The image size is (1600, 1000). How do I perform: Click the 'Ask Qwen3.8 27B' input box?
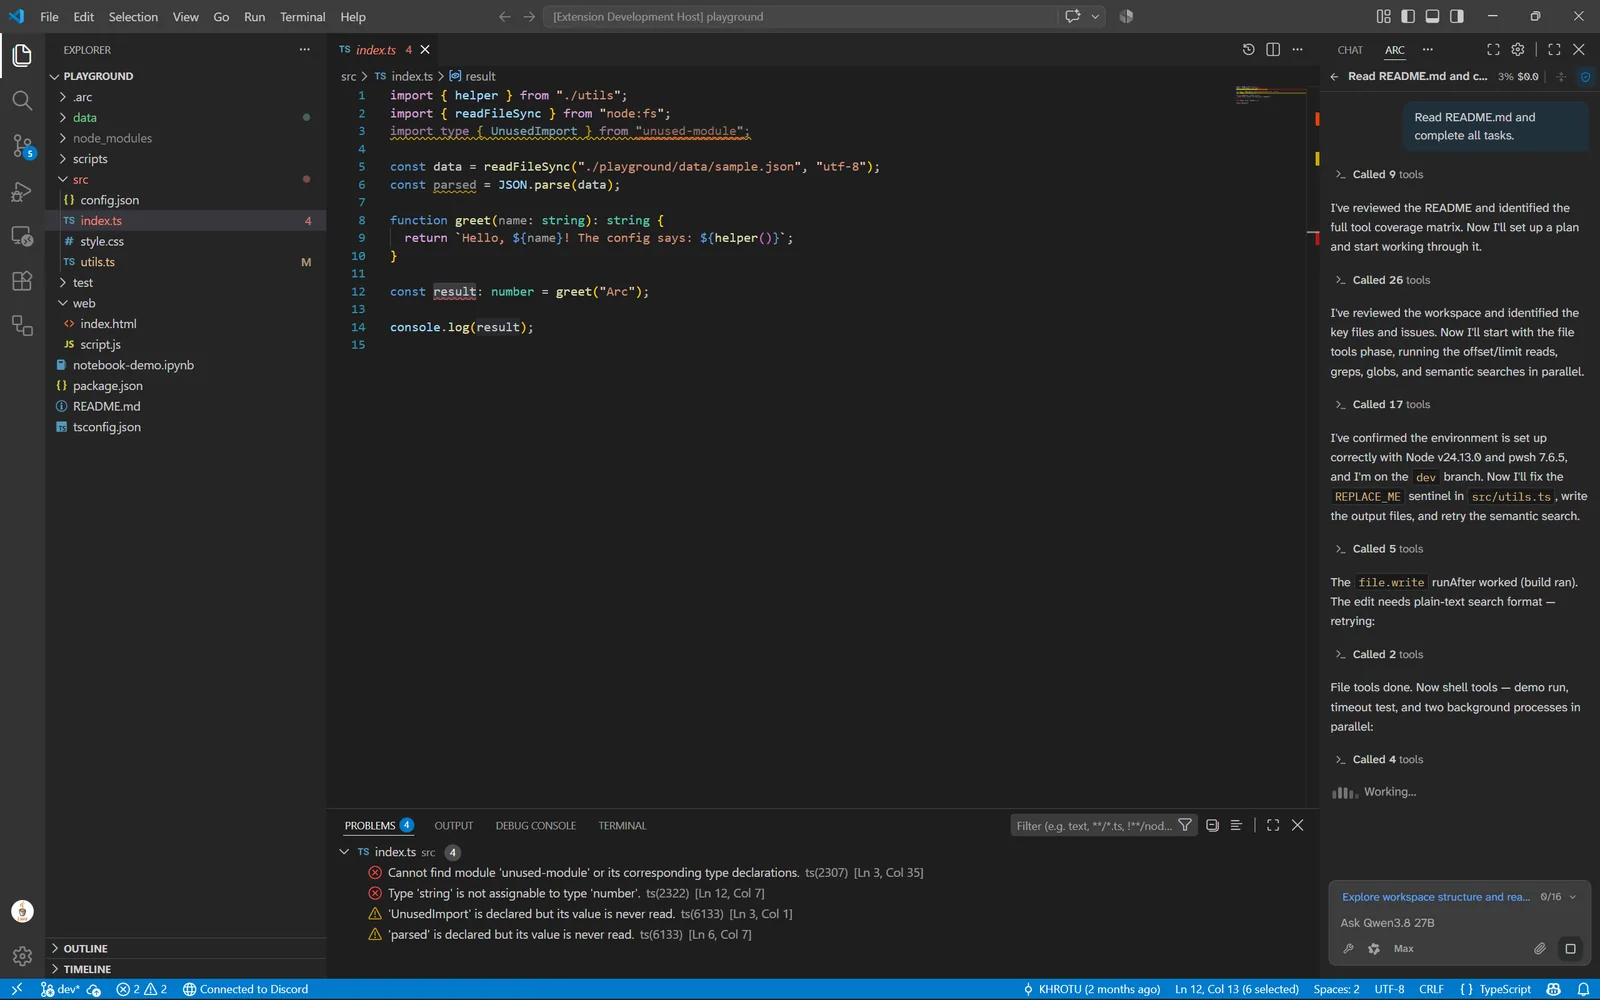[x=1458, y=922]
